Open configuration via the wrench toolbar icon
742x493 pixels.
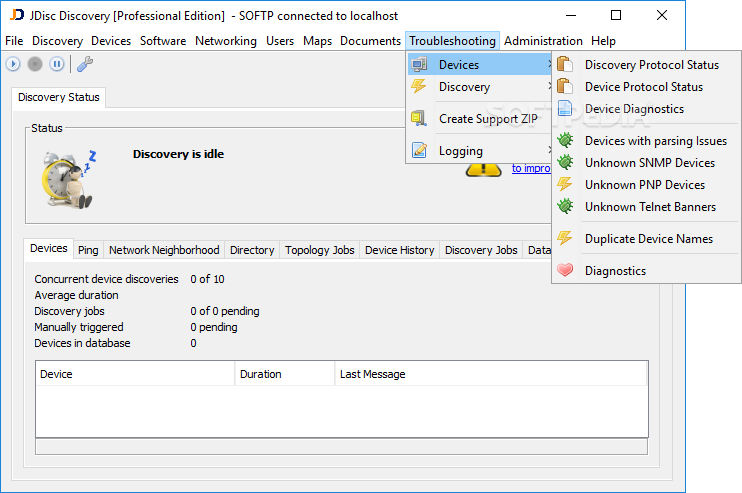85,64
